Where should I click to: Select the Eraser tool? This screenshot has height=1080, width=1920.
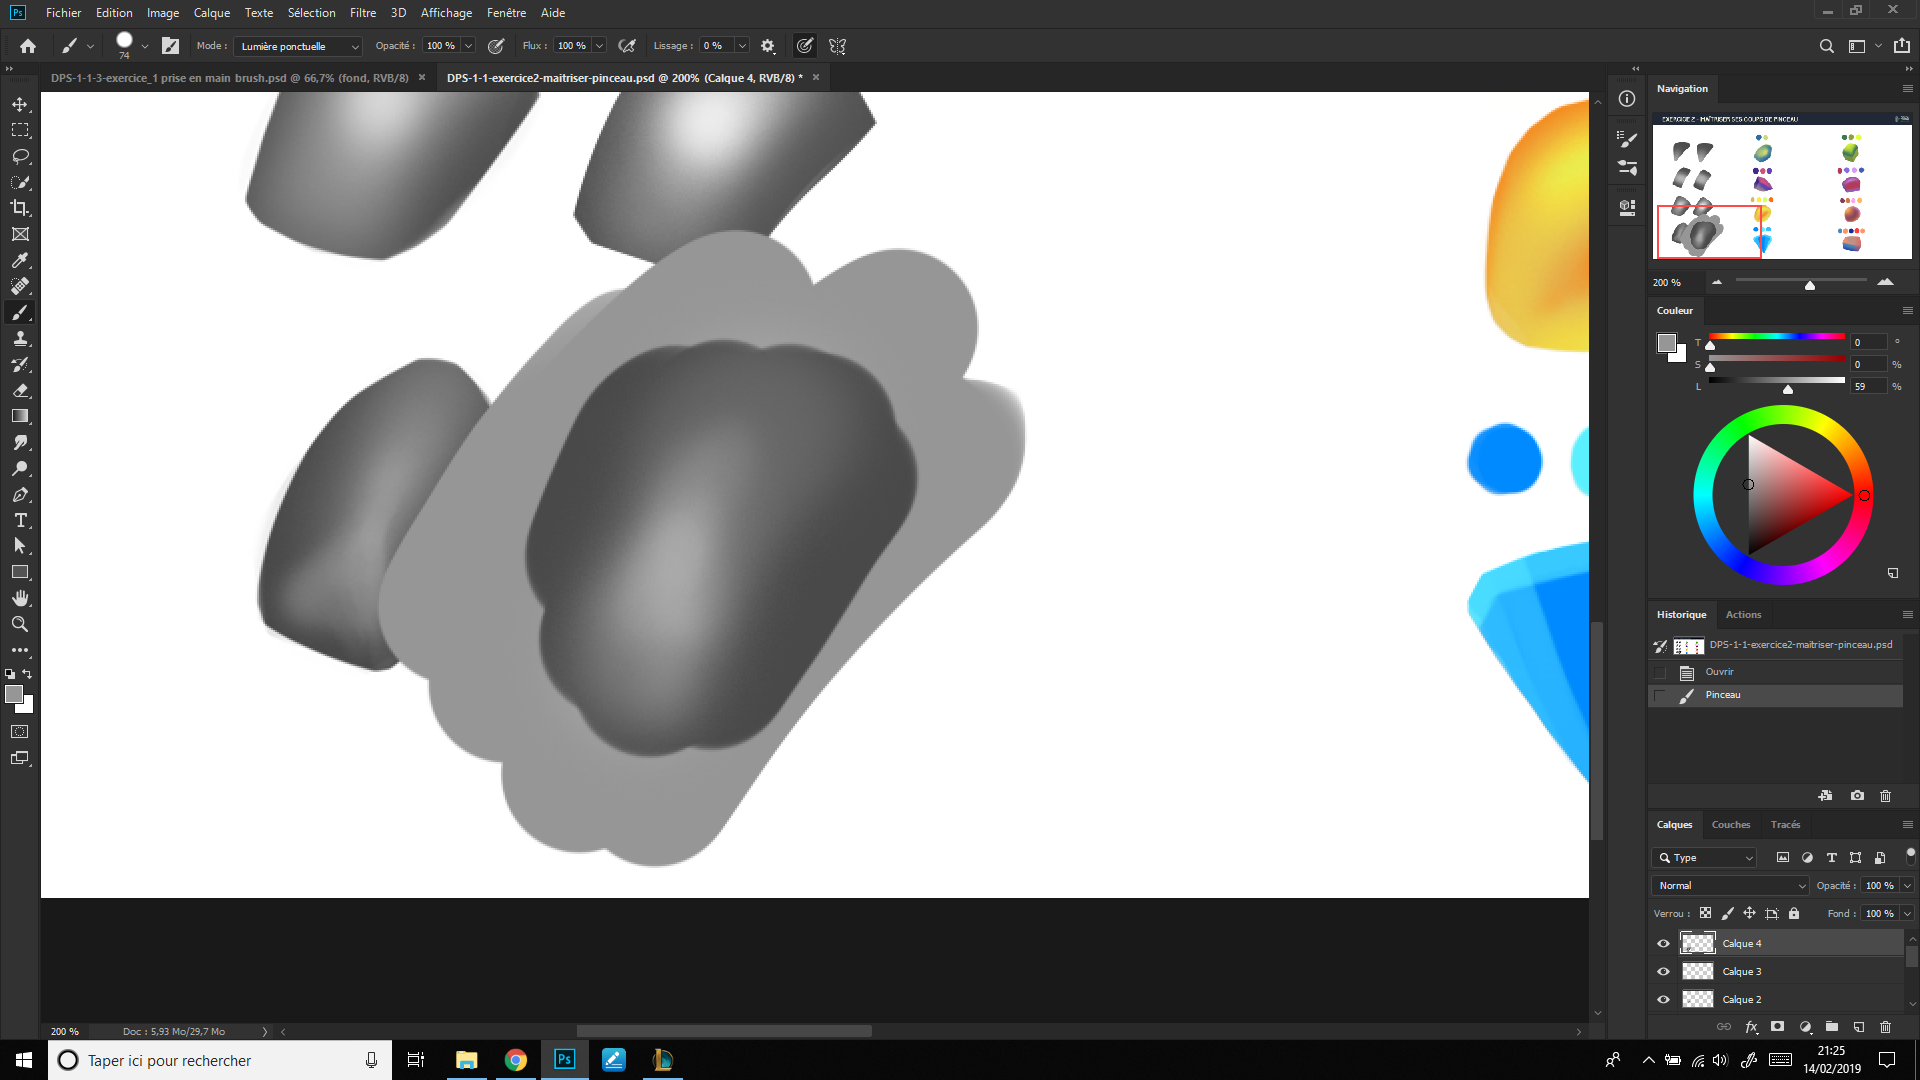click(x=20, y=390)
